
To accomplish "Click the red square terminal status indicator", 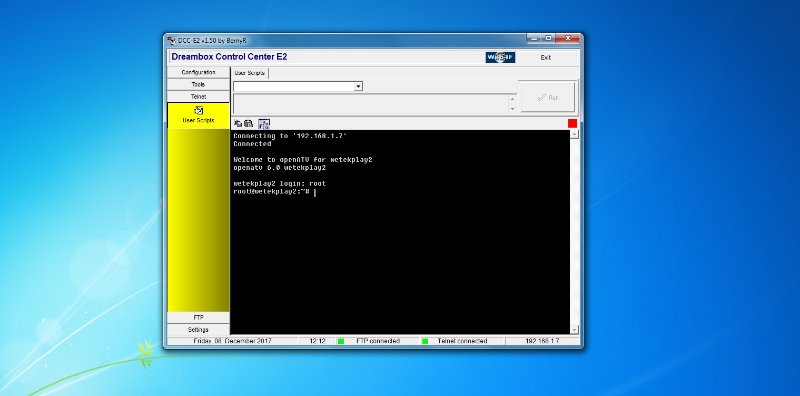I will pos(572,123).
